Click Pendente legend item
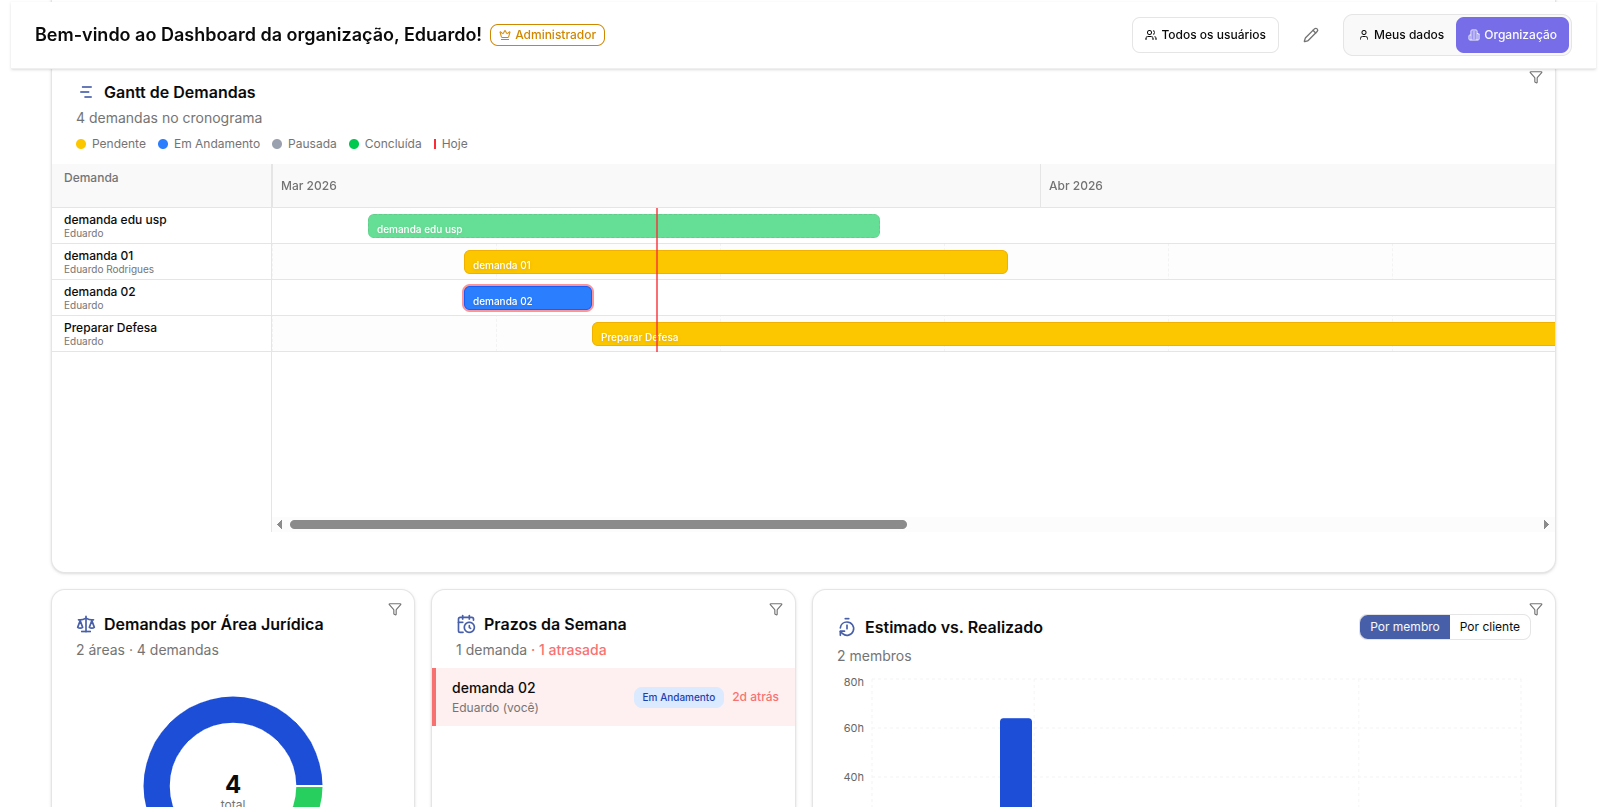The width and height of the screenshot is (1608, 807). (x=111, y=144)
